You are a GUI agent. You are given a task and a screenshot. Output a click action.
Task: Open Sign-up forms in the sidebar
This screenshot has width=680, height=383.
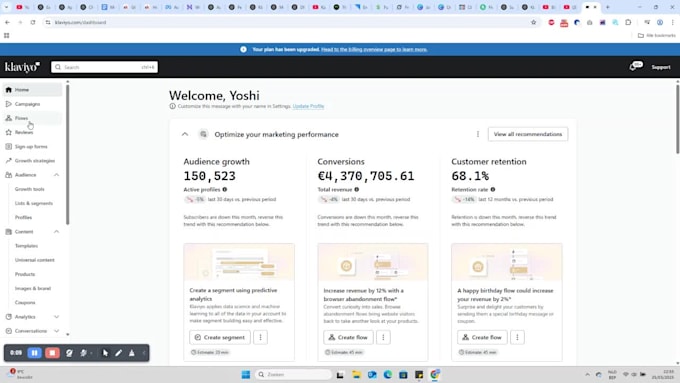pos(32,147)
